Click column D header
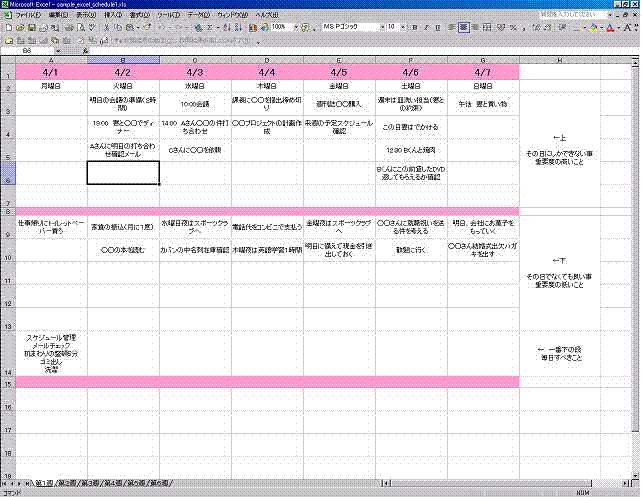 (267, 60)
